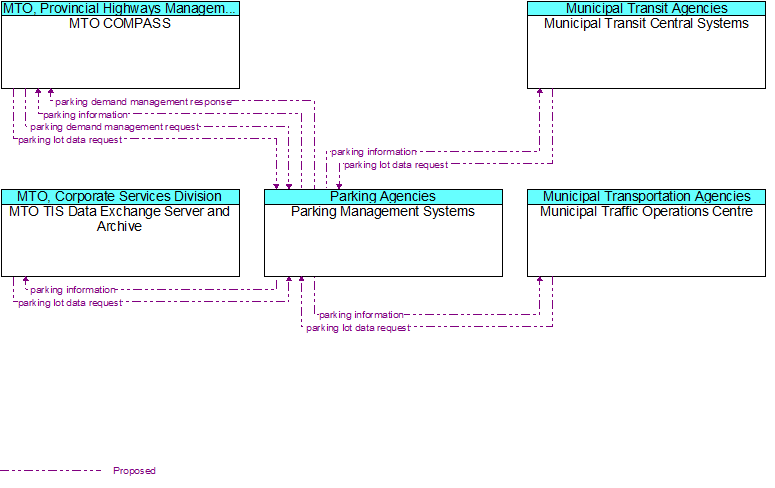
Task: Click the Proposed legend label
Action: tap(134, 471)
